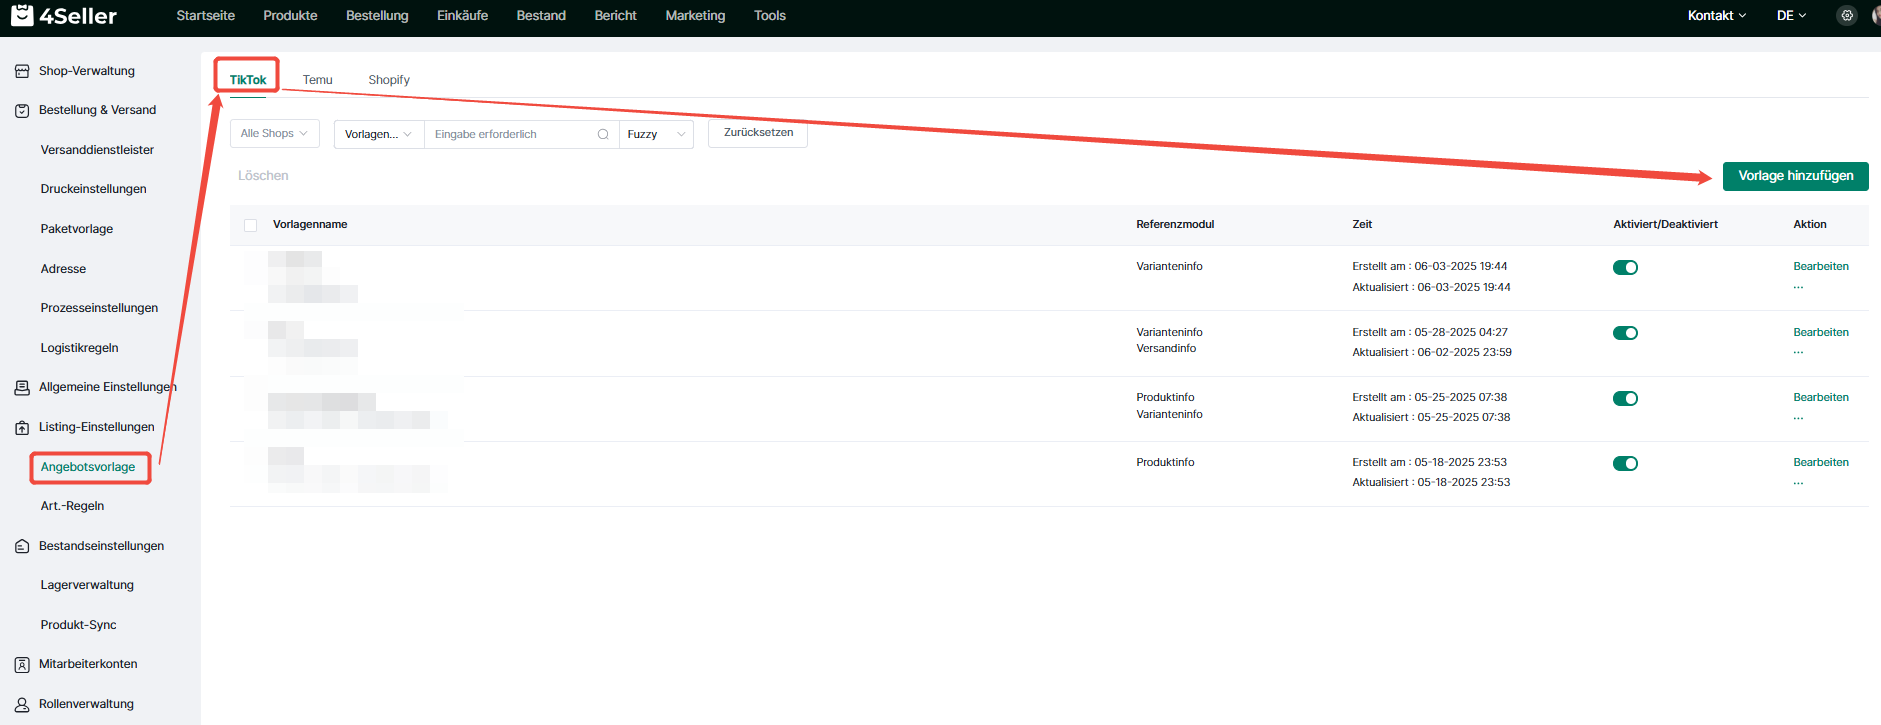
Task: Click the Zurücksetzen button
Action: (758, 133)
